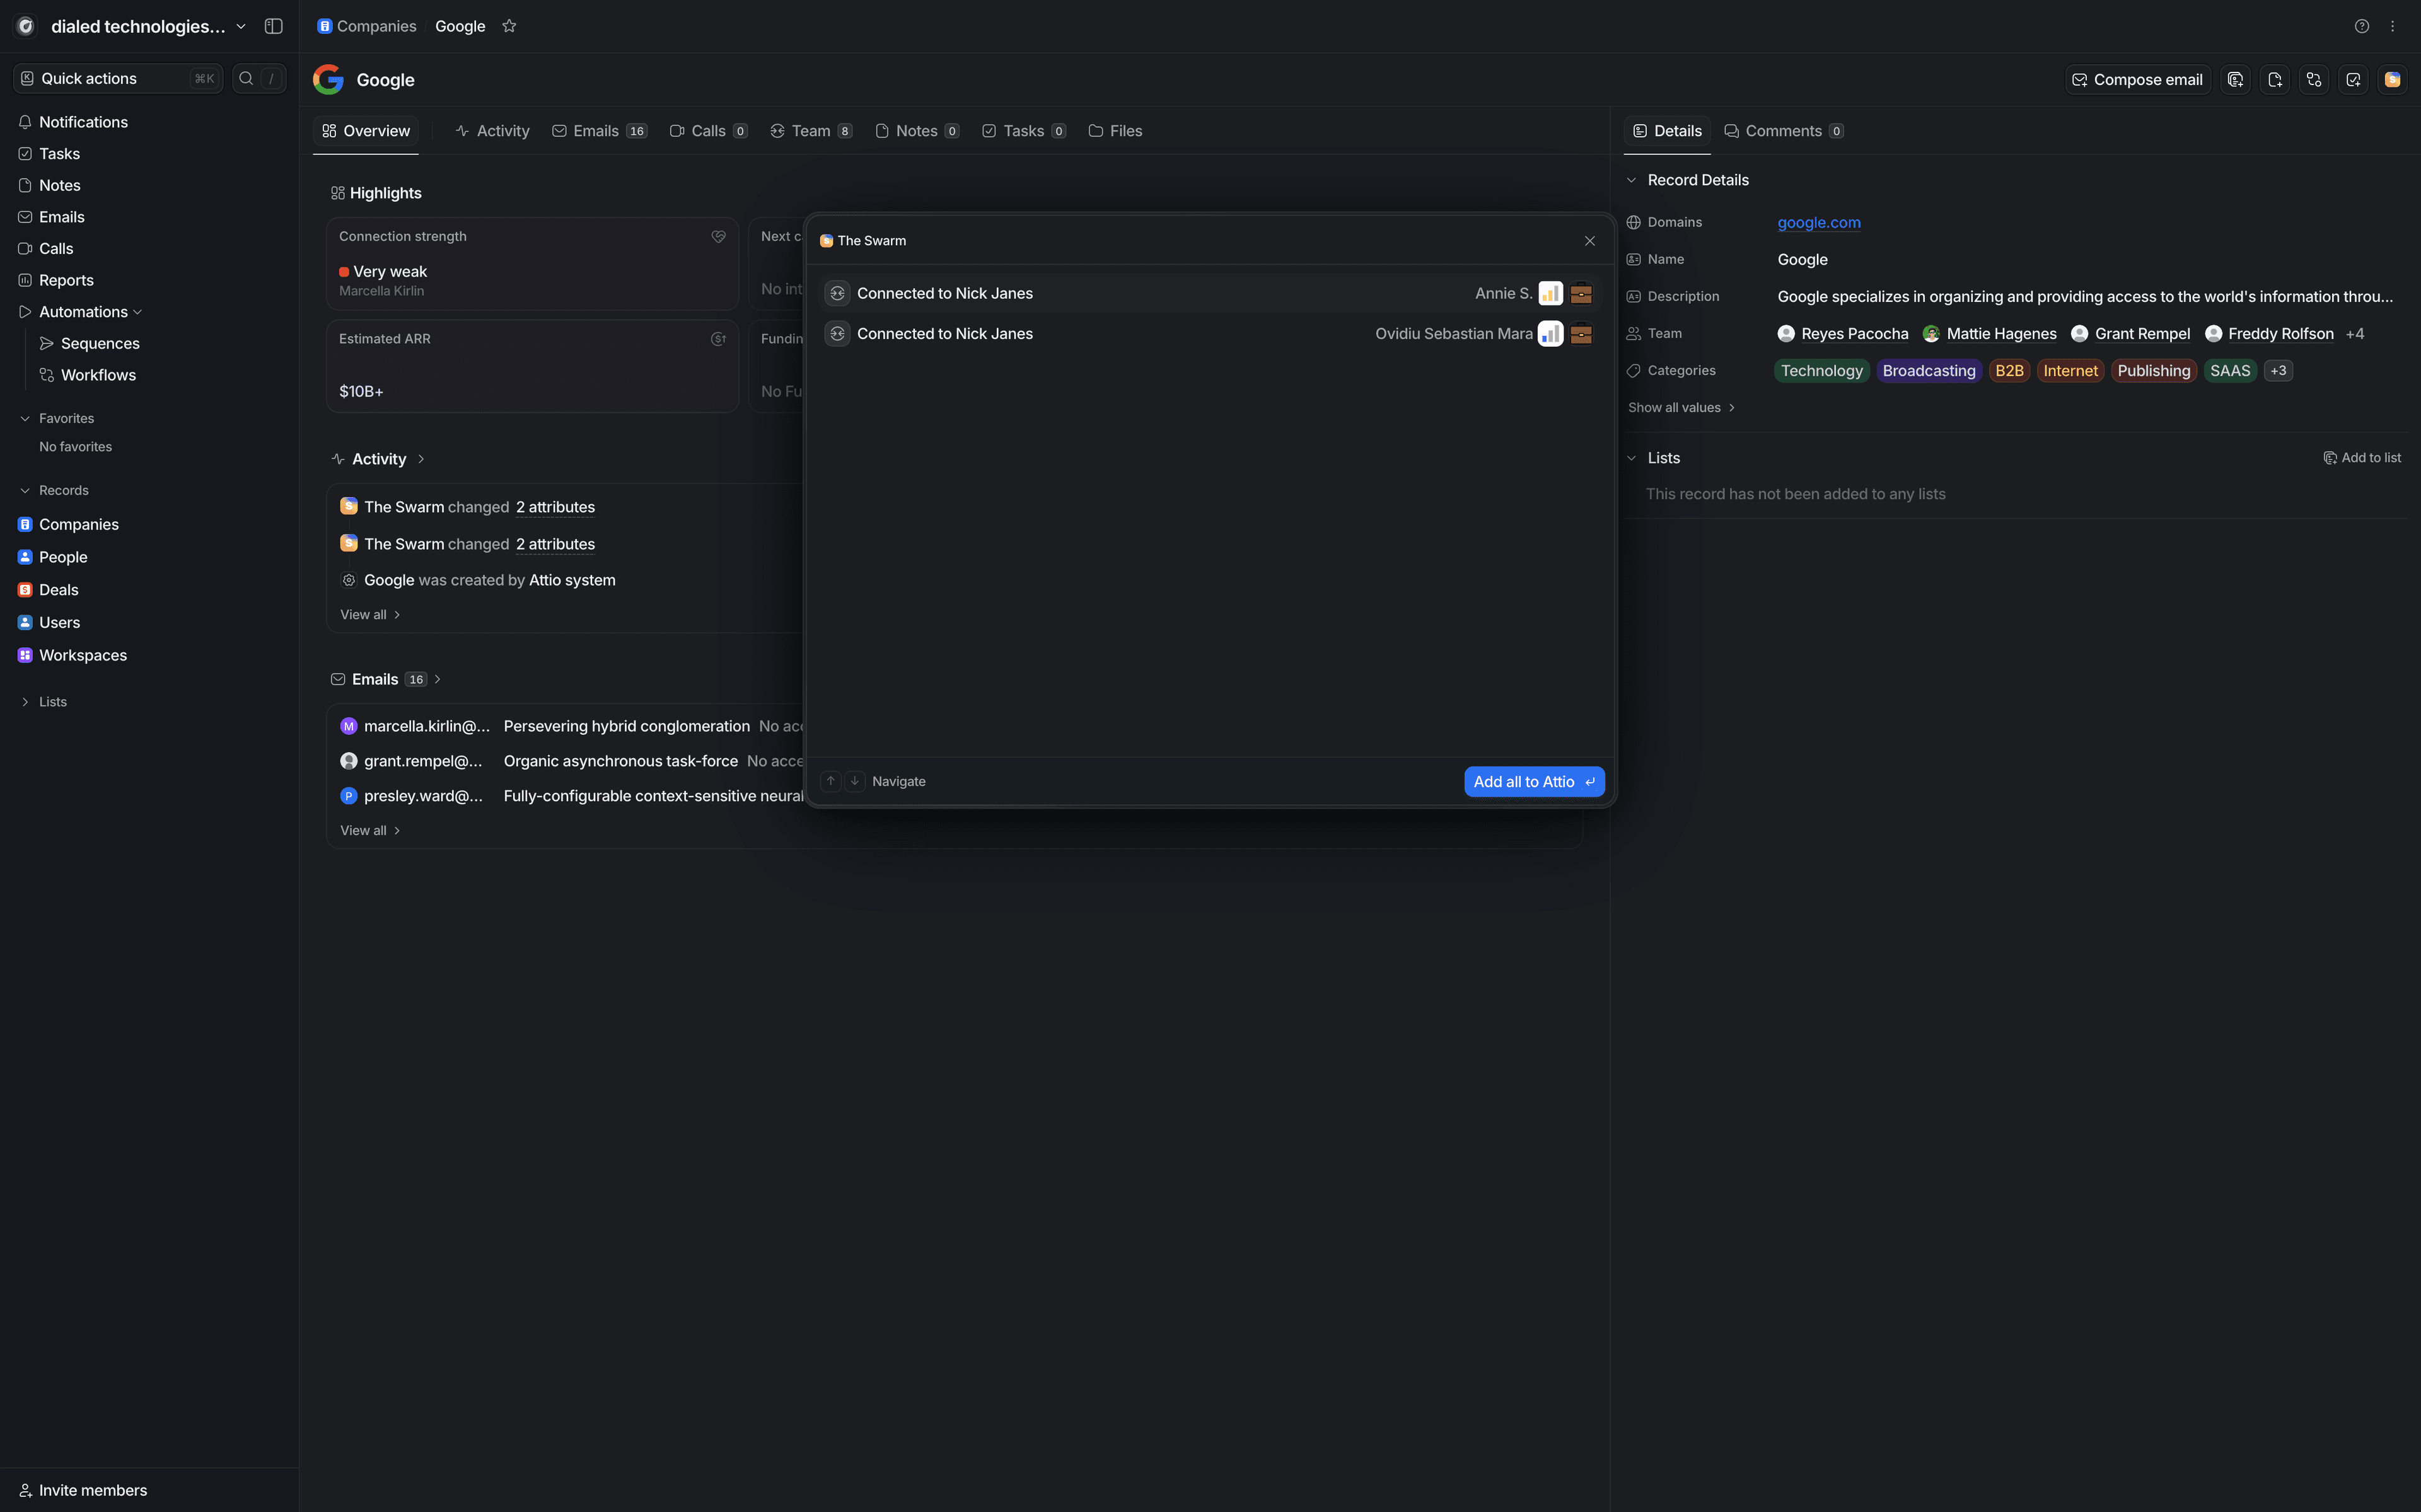Image resolution: width=2421 pixels, height=1512 pixels.
Task: Collapse the Record Details section
Action: [1631, 180]
